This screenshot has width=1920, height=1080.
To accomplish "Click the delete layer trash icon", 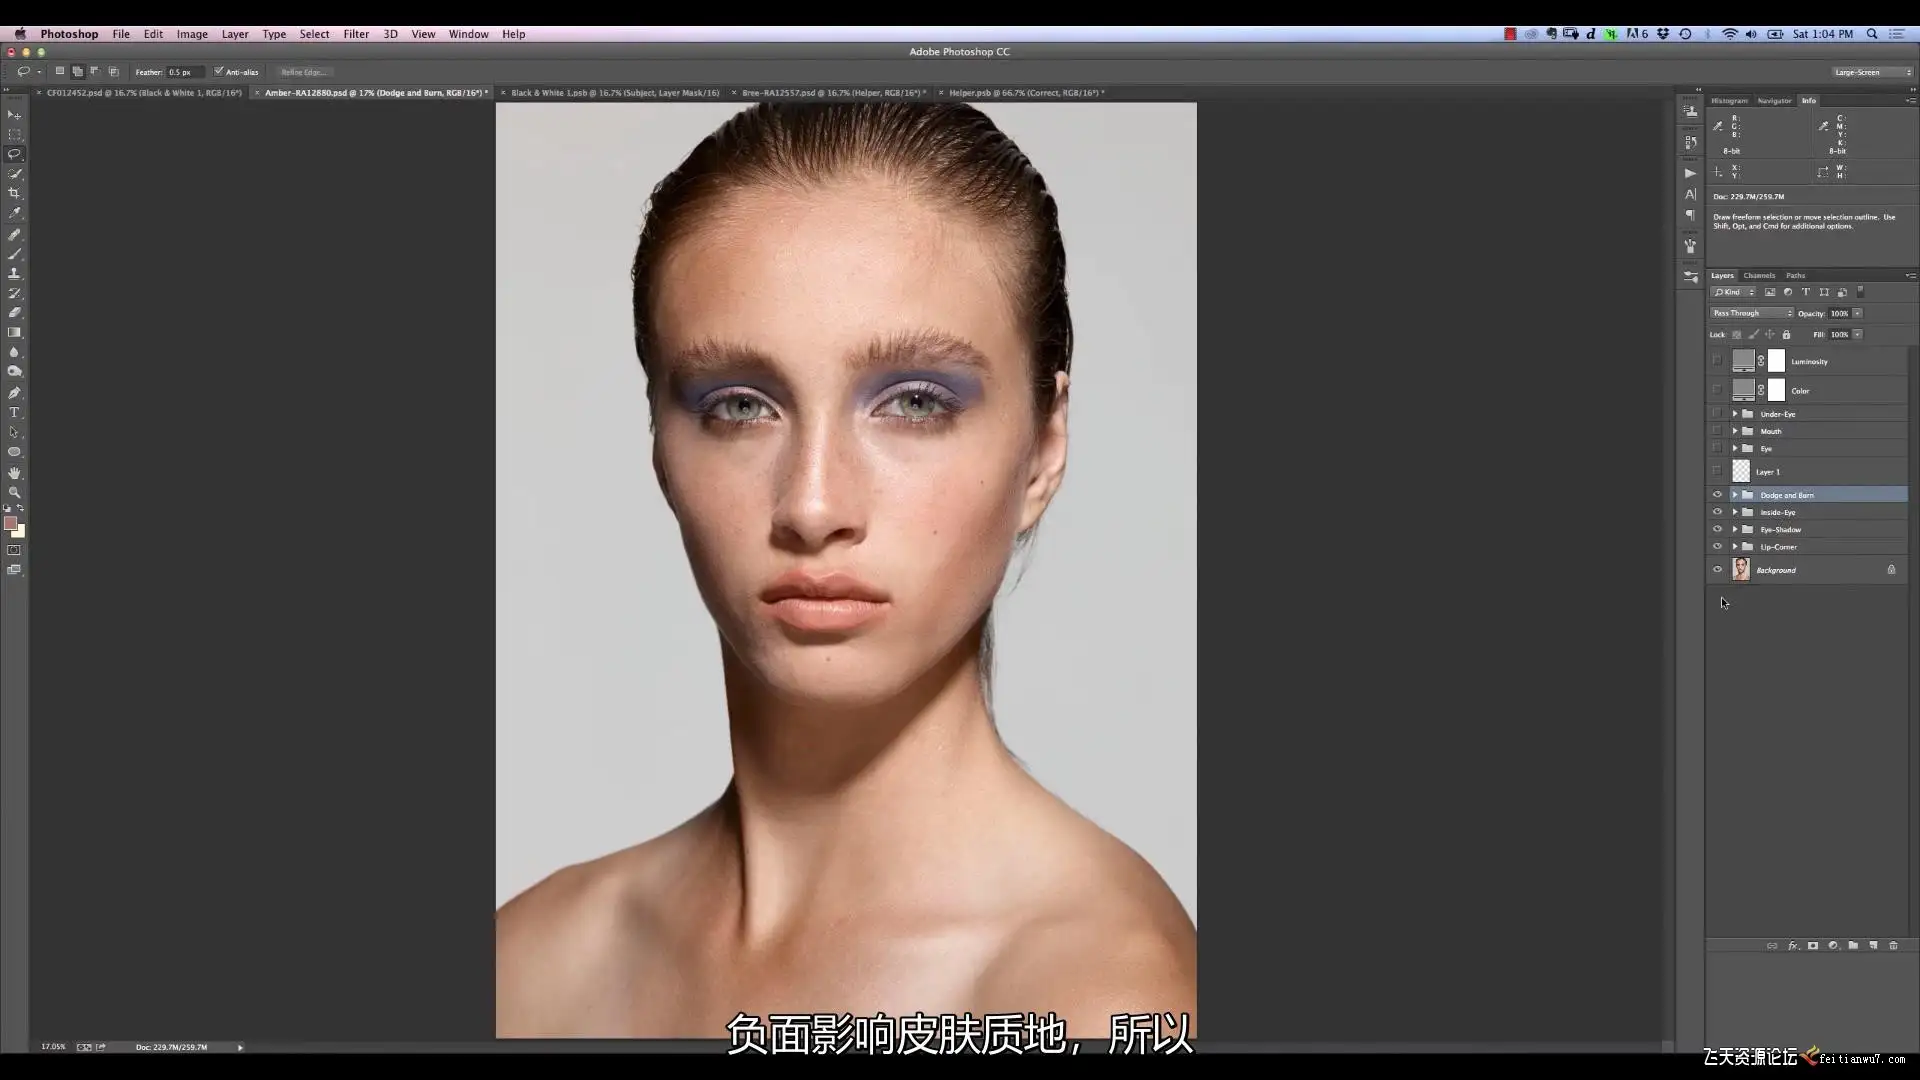I will [1893, 945].
